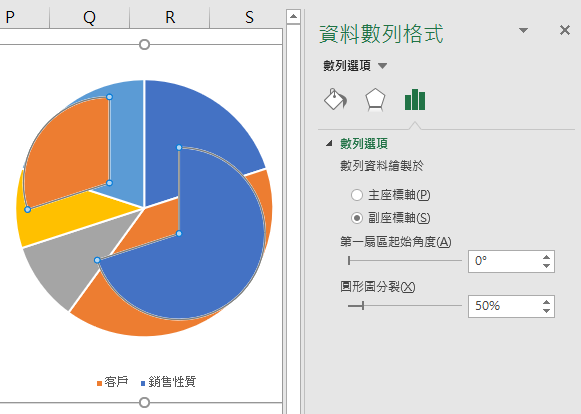The image size is (581, 414).
Task: Click the 0° angle input field
Action: point(504,261)
